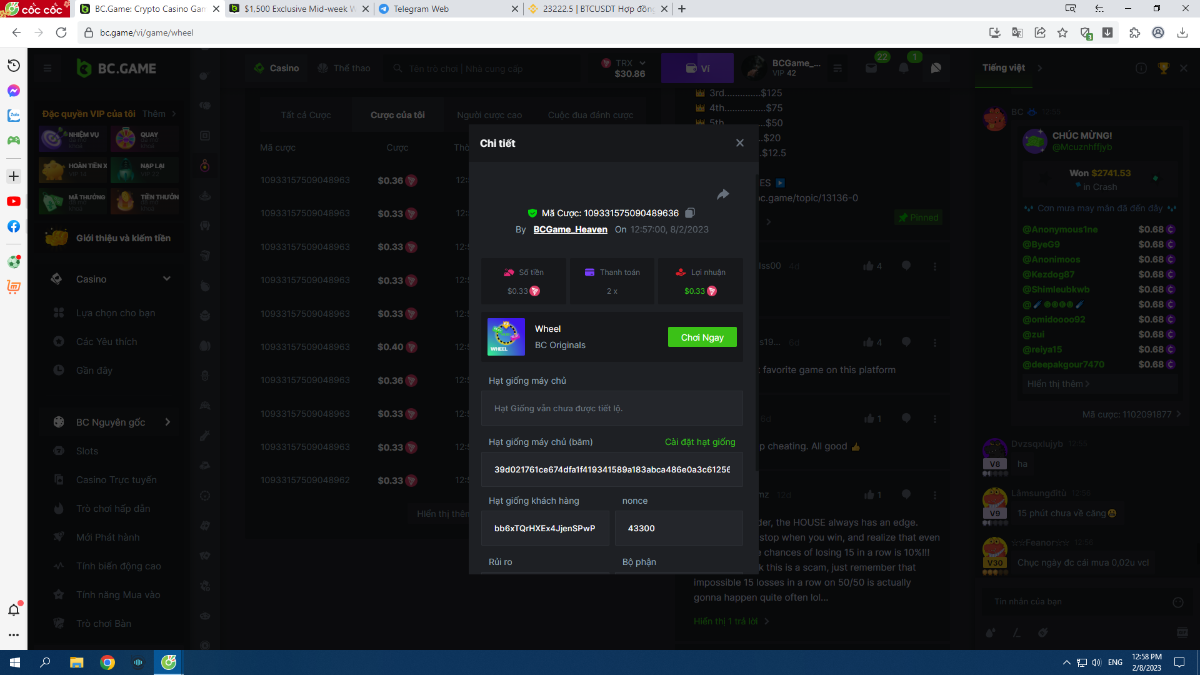Open the BCGame_Heaven player profile link

pyautogui.click(x=570, y=230)
